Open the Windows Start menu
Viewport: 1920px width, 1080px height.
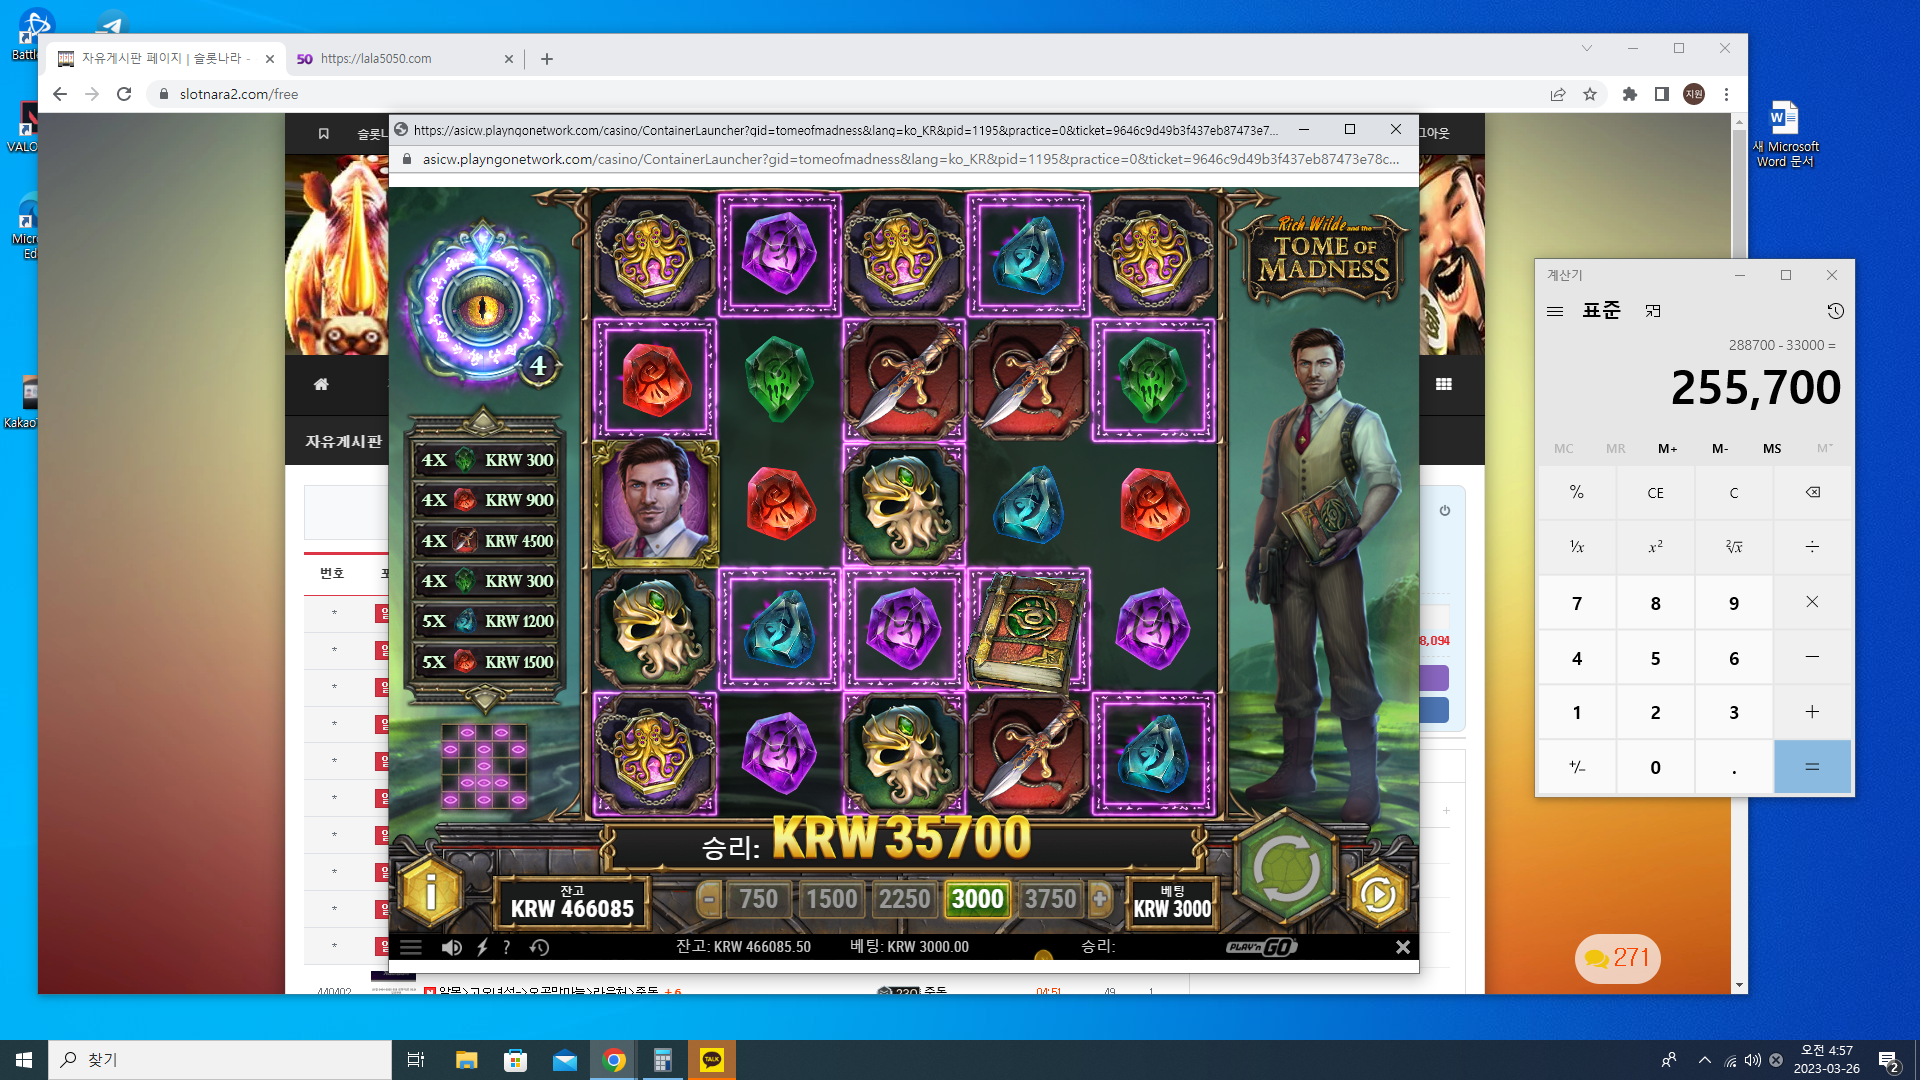point(24,1060)
